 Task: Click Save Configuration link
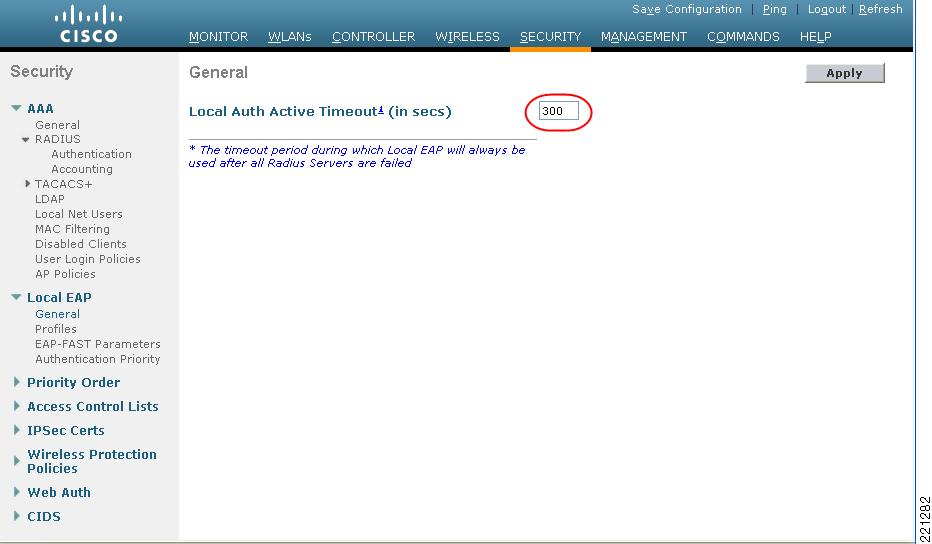pos(687,10)
